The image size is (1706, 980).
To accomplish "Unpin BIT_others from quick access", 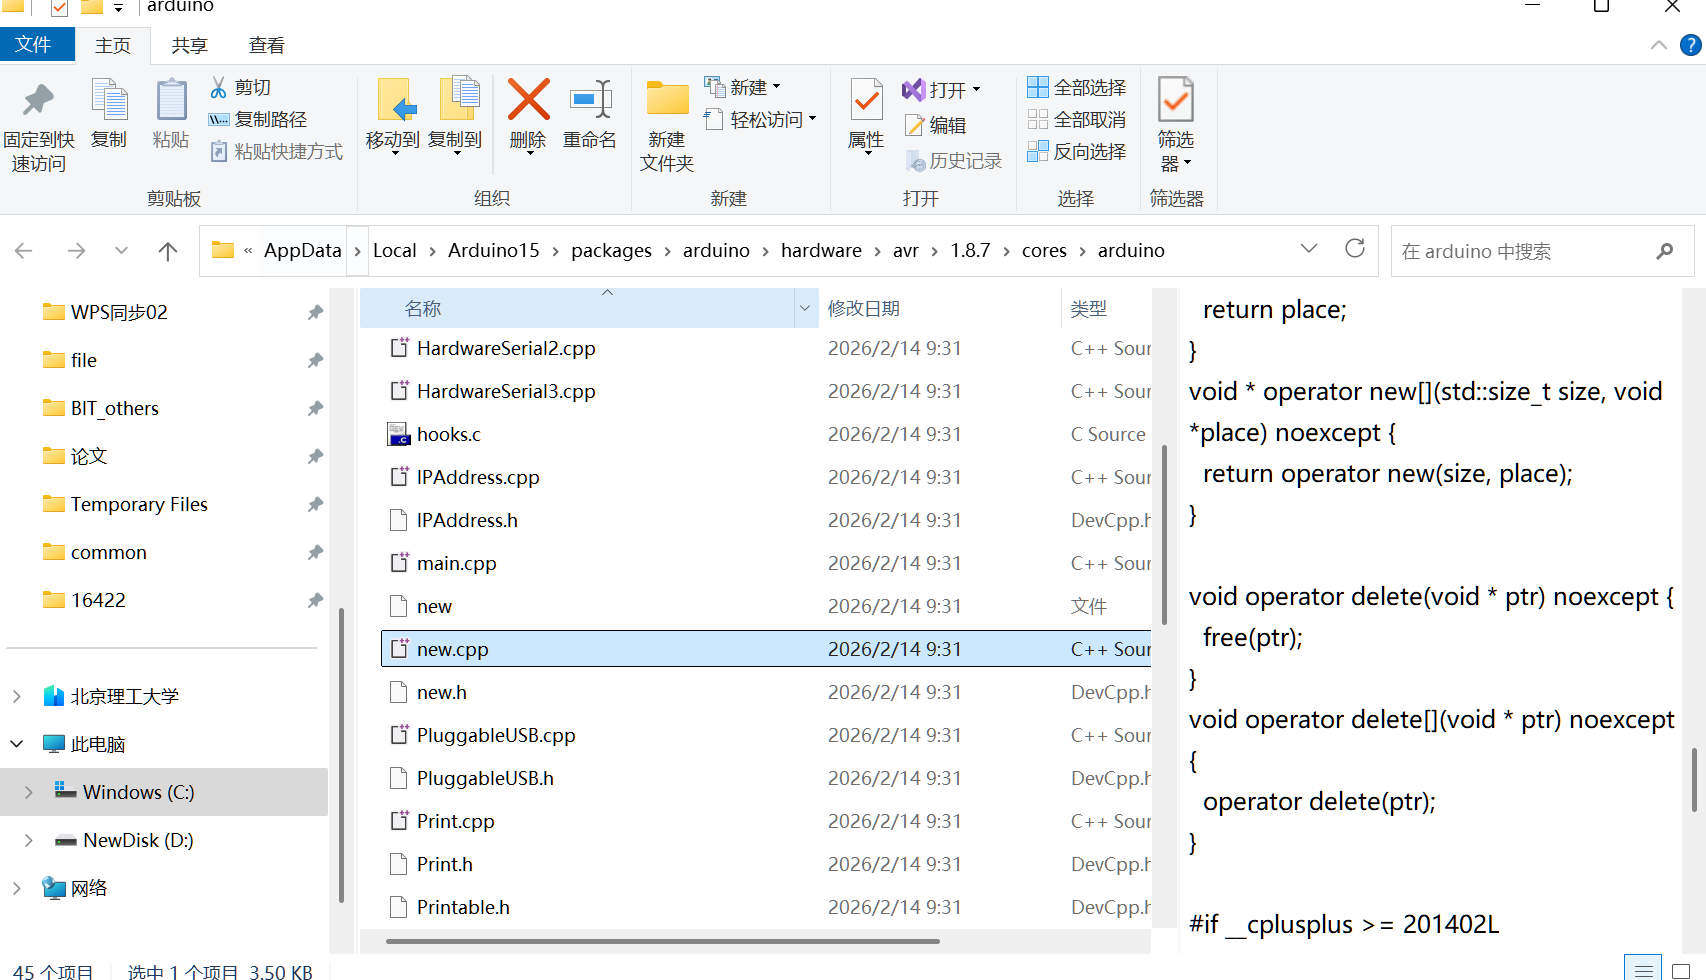I will point(315,408).
